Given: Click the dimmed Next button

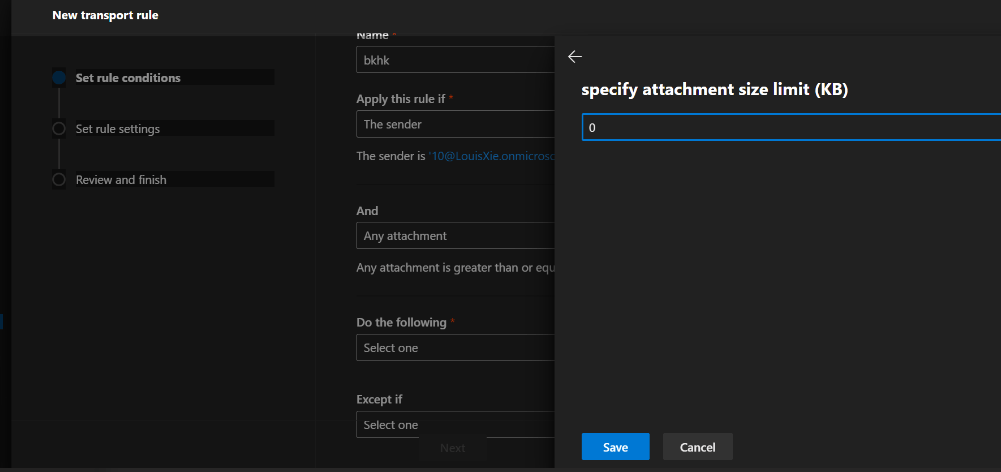Looking at the screenshot, I should pos(453,448).
